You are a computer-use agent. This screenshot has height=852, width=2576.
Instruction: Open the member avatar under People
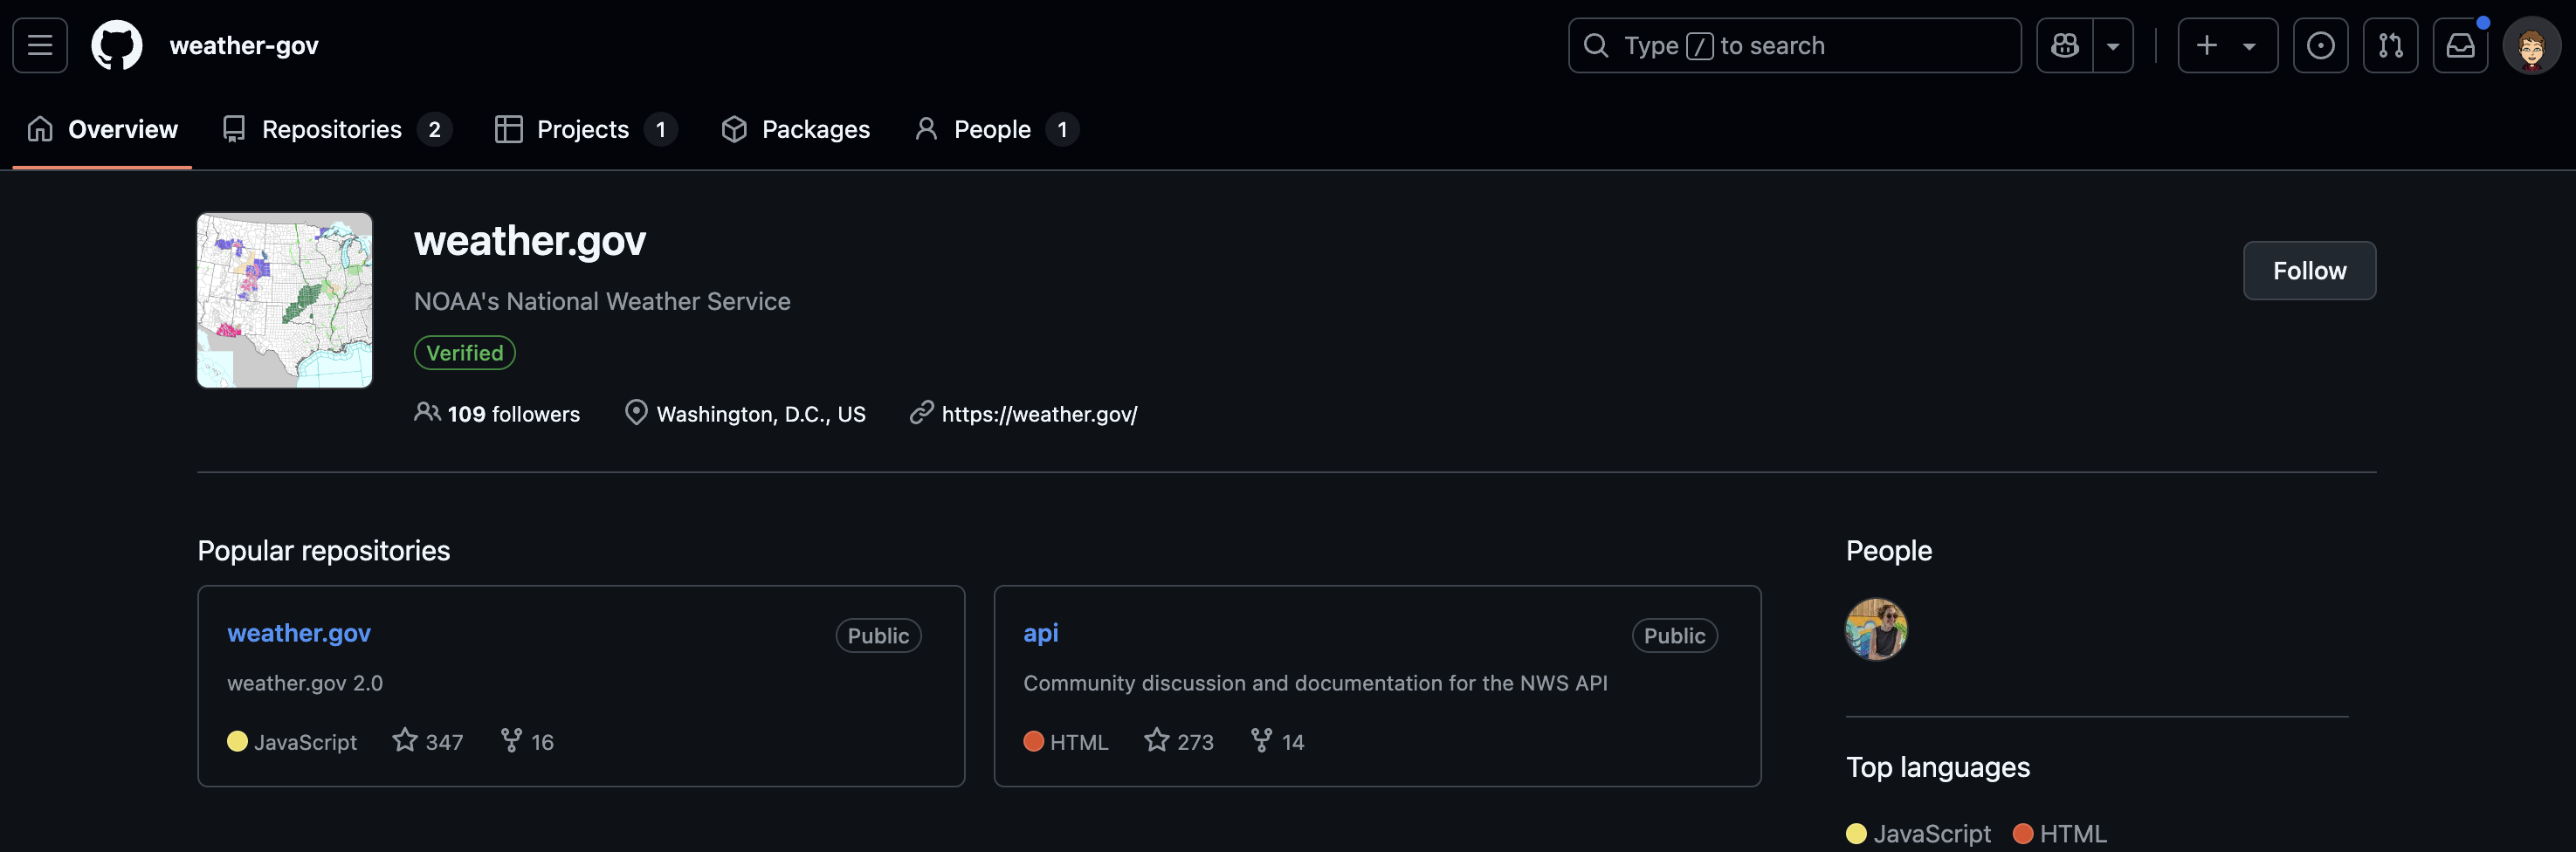1876,629
